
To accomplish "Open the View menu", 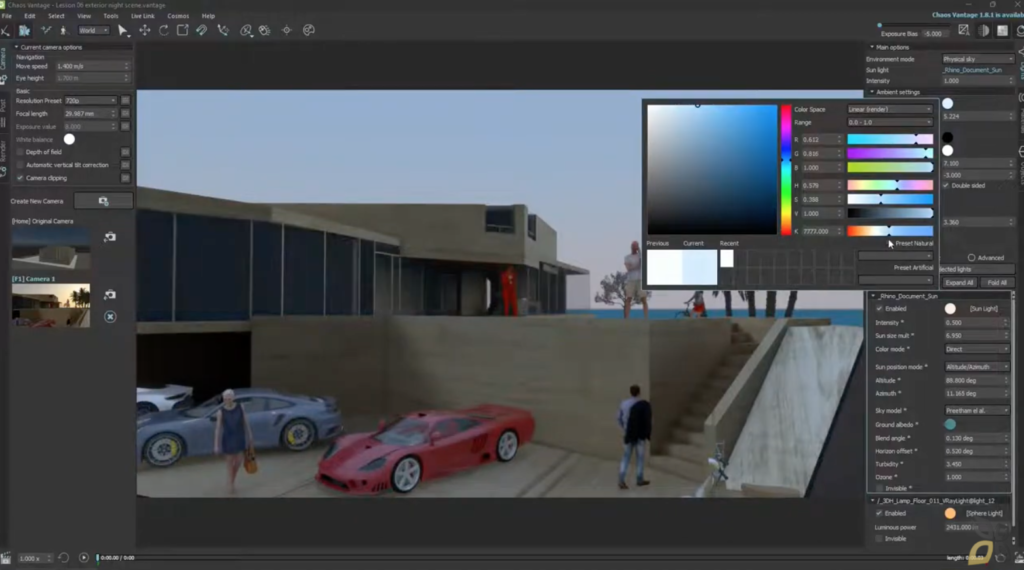I will [x=84, y=16].
